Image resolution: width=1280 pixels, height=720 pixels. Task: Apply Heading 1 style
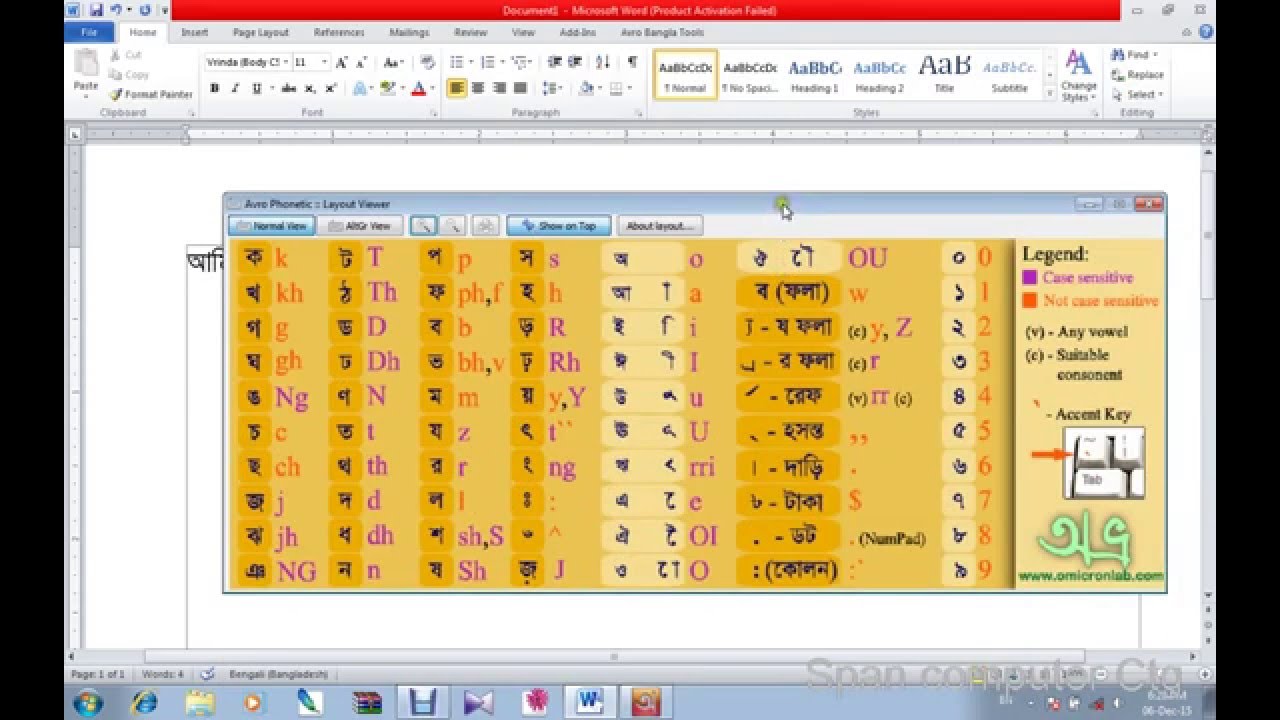point(815,76)
